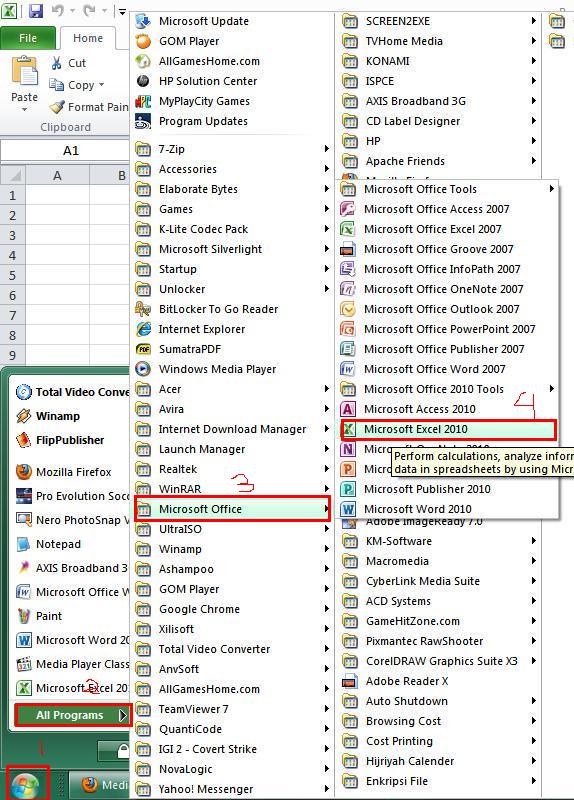Open Copy dropdown arrow
The height and width of the screenshot is (800, 574).
click(102, 85)
